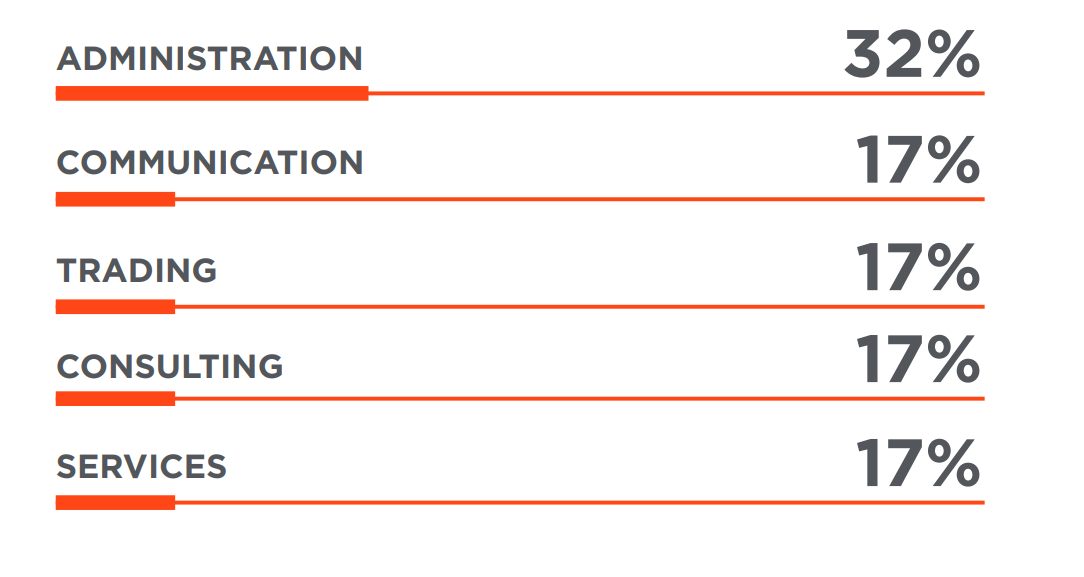The width and height of the screenshot is (1084, 577).
Task: Click the 32% value
Action: tap(912, 54)
